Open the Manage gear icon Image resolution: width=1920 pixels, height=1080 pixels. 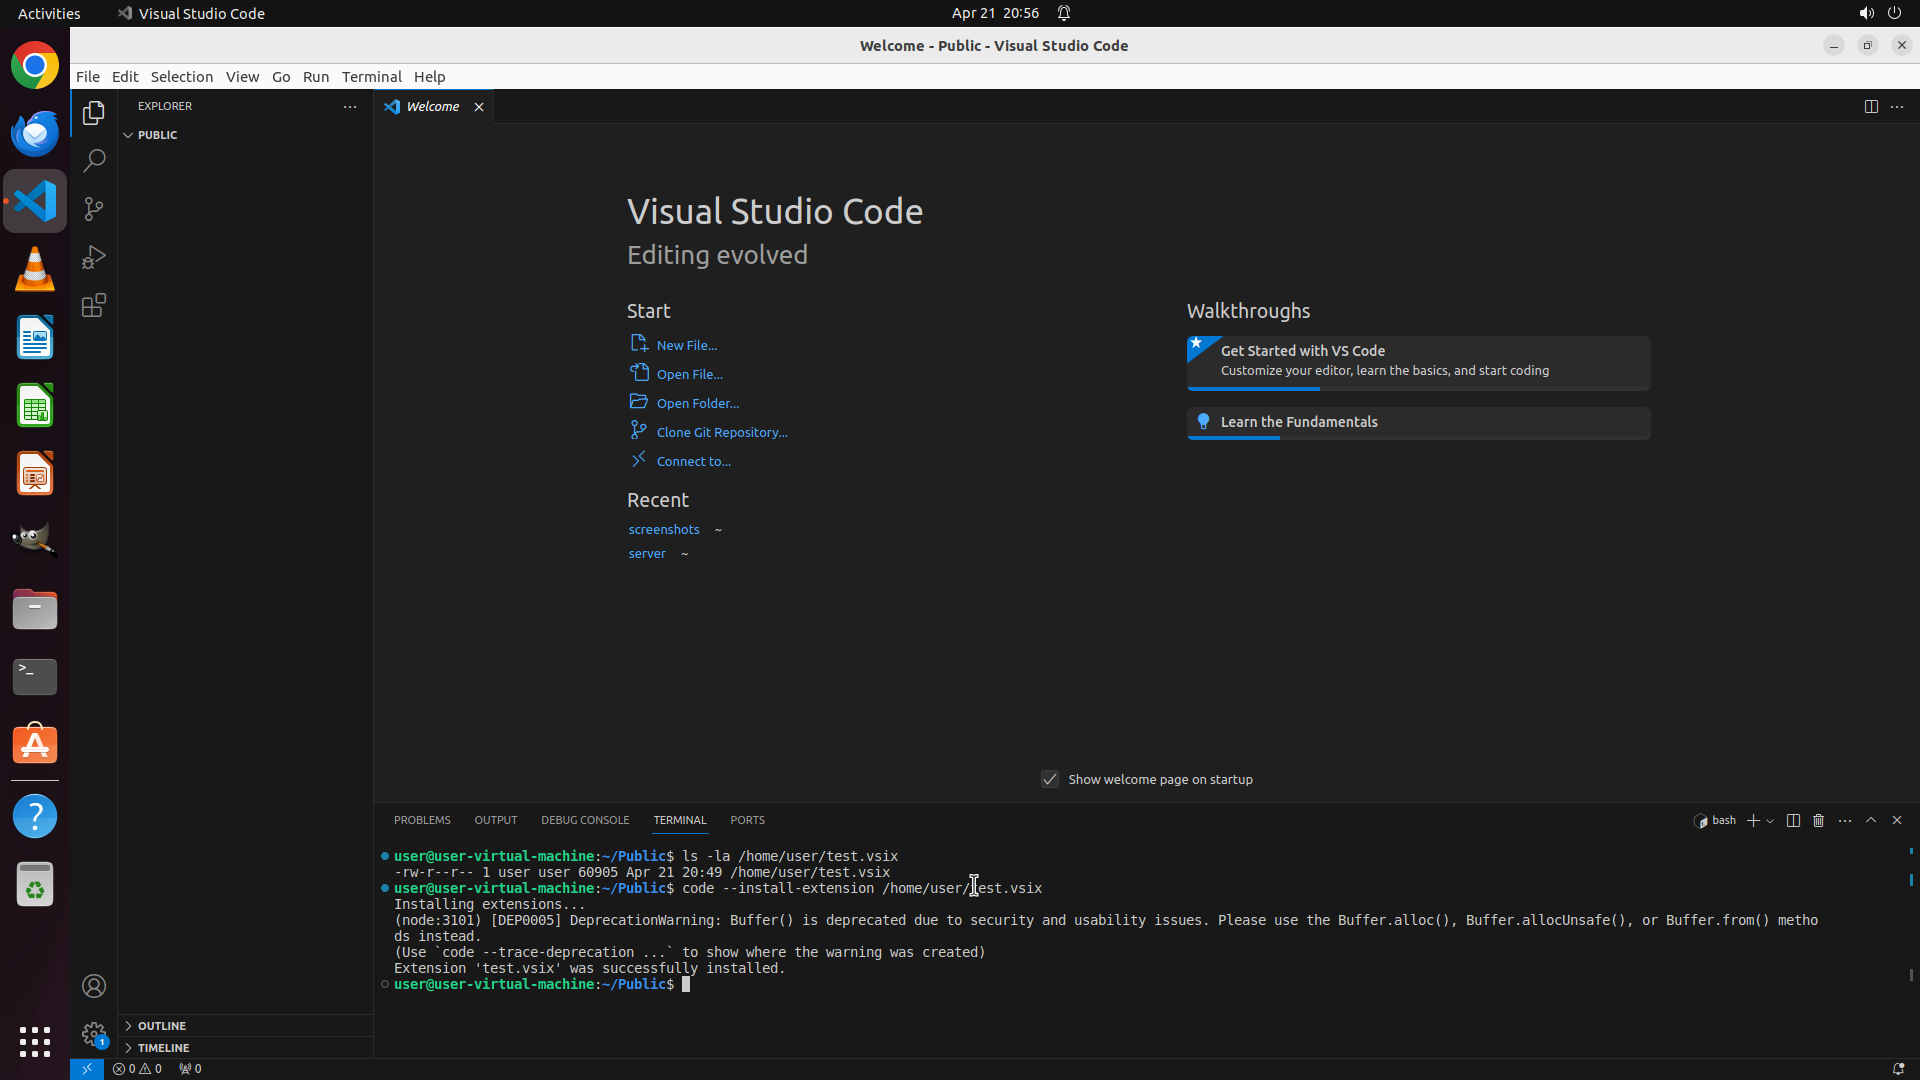(x=94, y=1033)
